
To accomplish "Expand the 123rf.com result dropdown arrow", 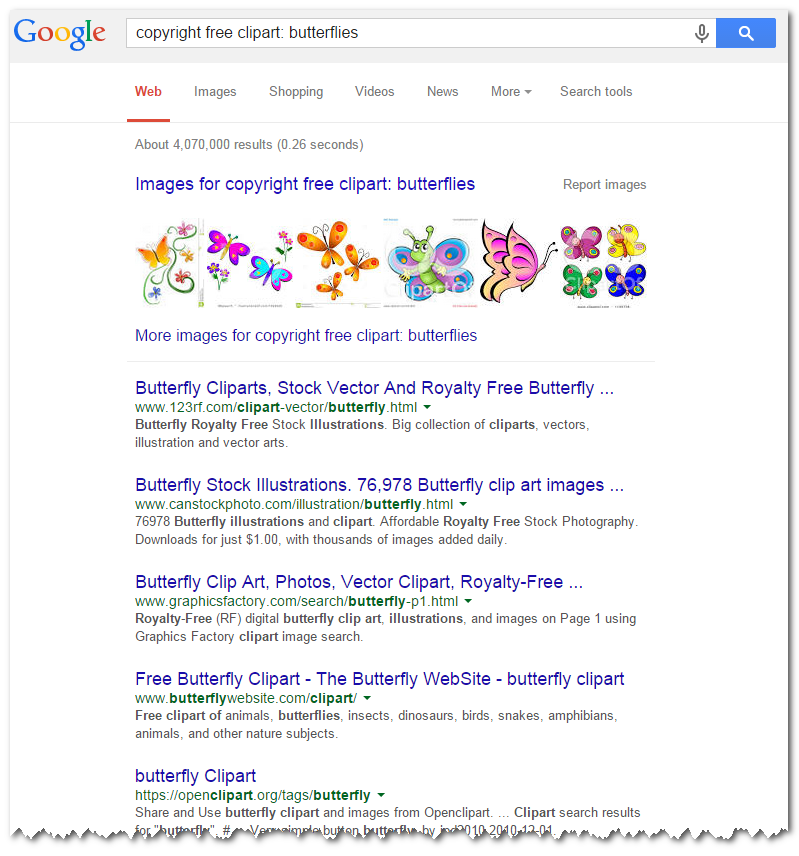I will tap(427, 407).
